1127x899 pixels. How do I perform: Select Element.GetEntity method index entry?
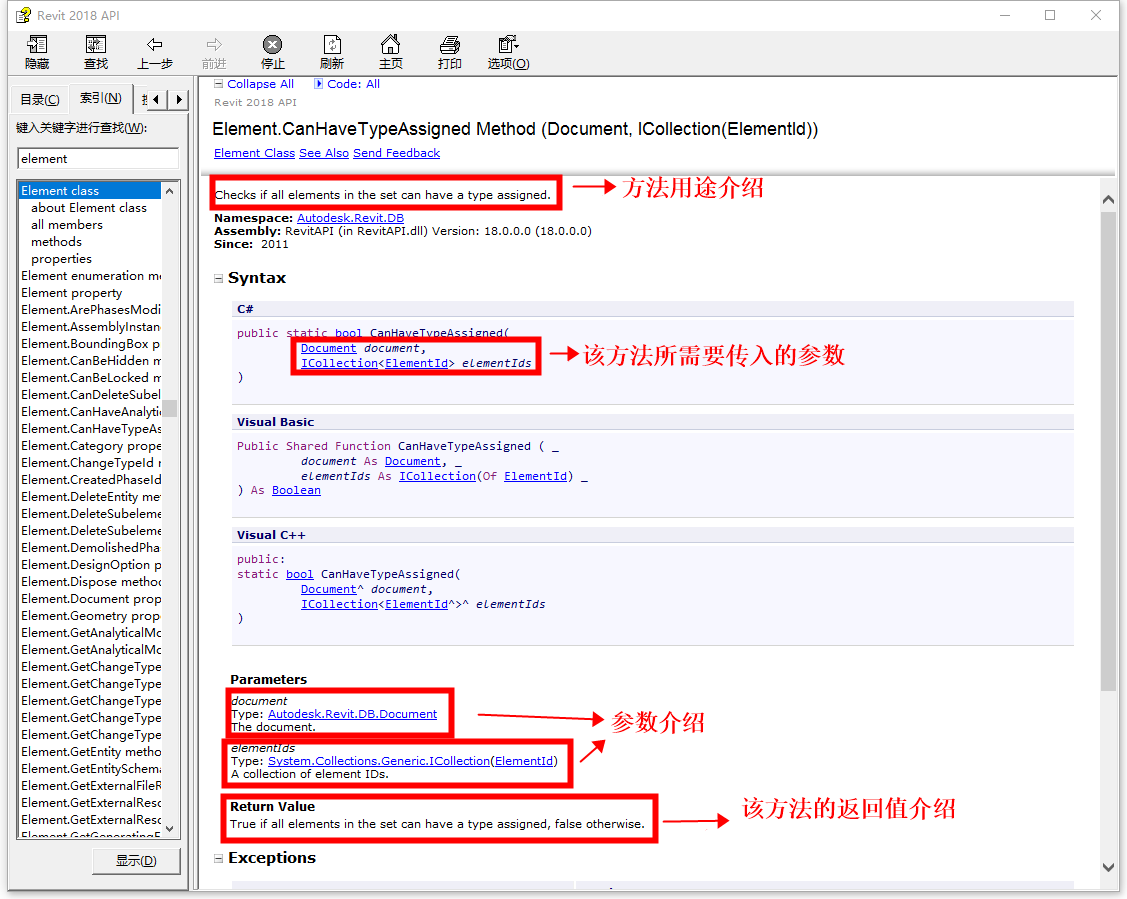click(x=89, y=752)
